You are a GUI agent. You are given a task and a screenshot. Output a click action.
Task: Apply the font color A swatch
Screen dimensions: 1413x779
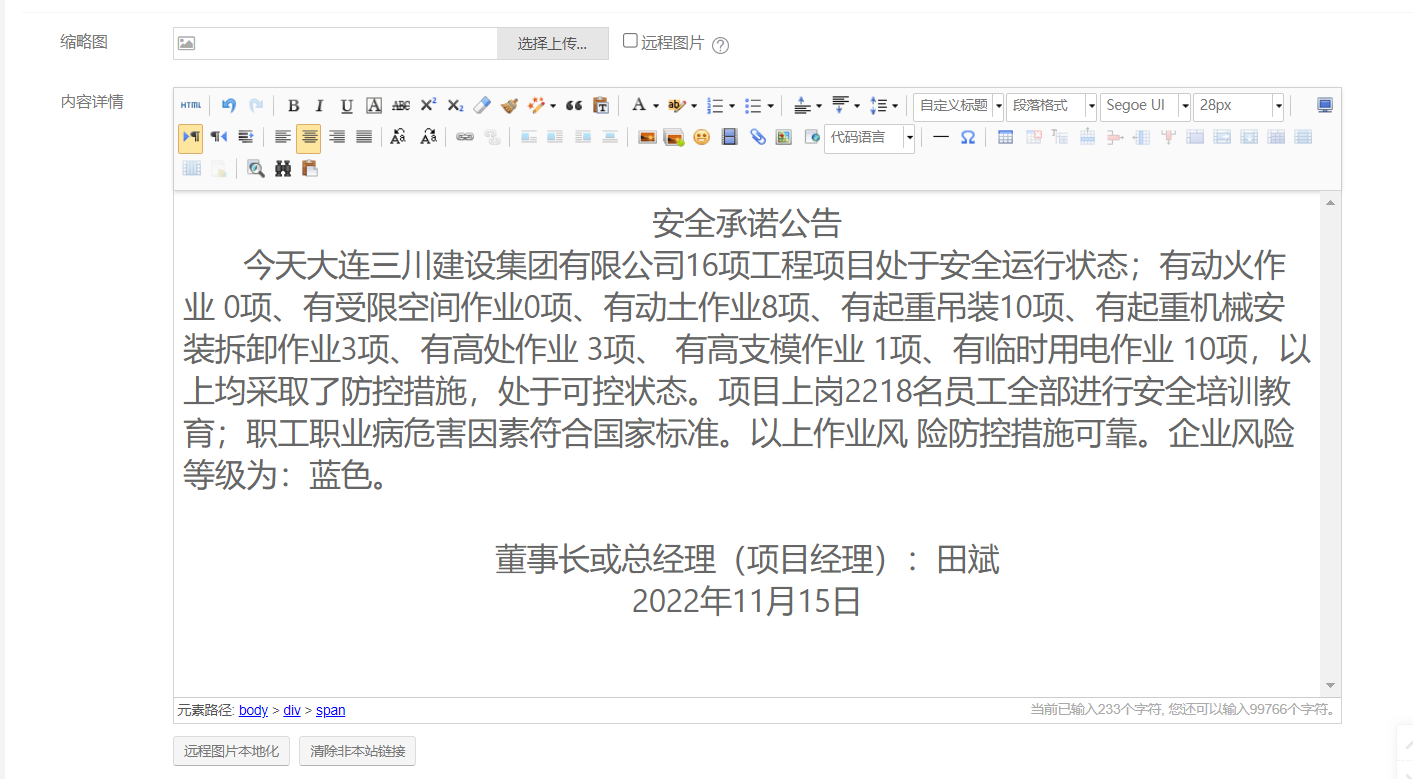[x=638, y=105]
